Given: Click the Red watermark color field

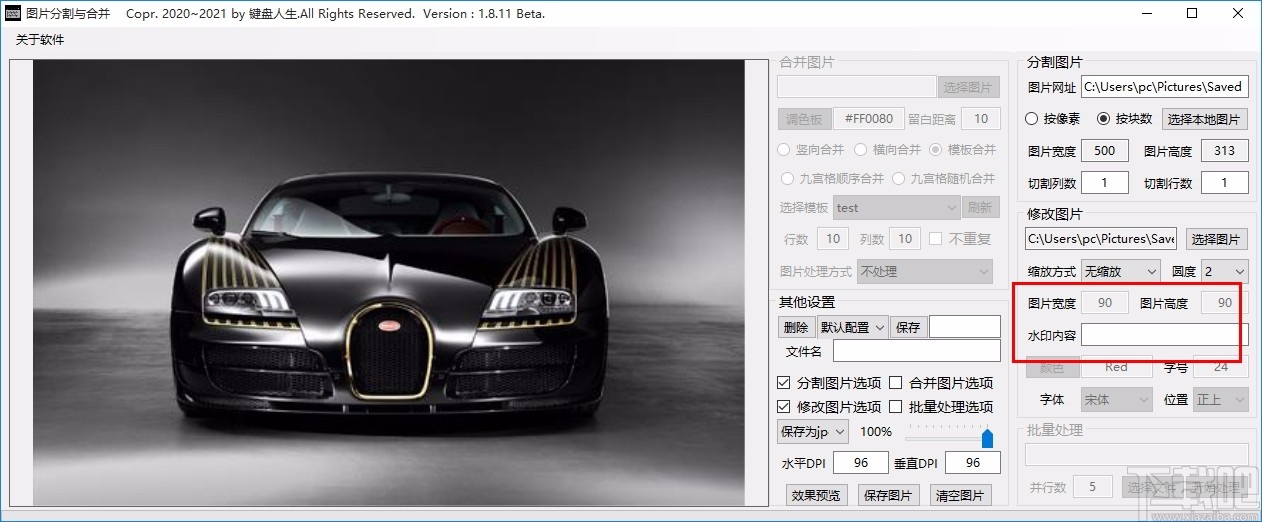Looking at the screenshot, I should (x=1117, y=367).
